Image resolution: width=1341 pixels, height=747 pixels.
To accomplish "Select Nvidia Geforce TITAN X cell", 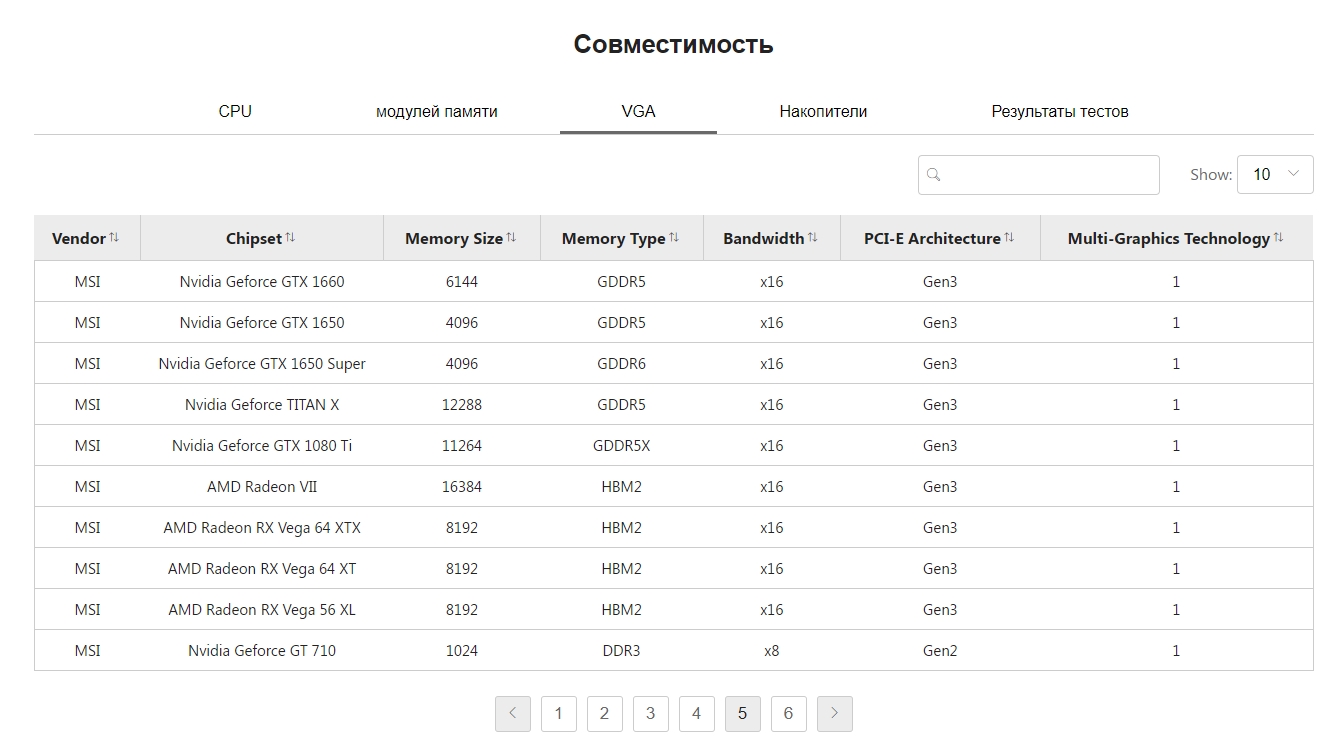I will (262, 405).
